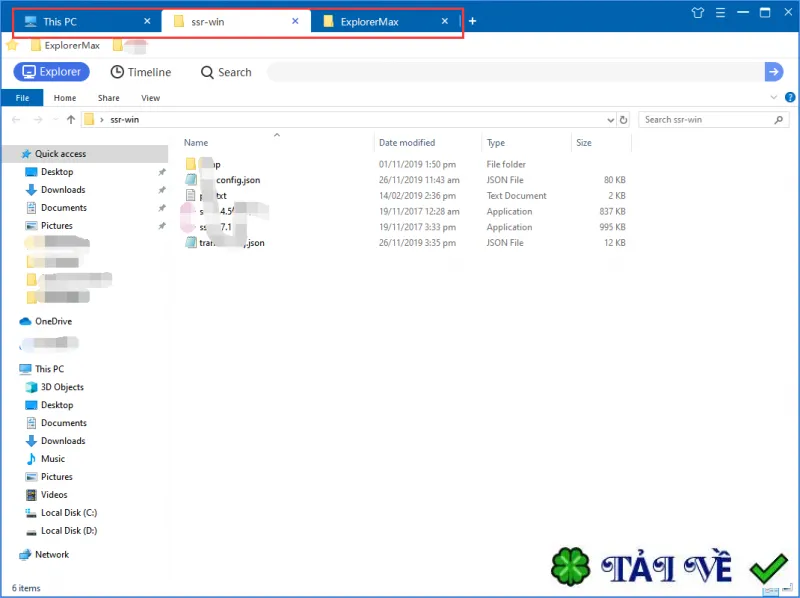Open the recent locations dropdown arrow

coord(55,120)
